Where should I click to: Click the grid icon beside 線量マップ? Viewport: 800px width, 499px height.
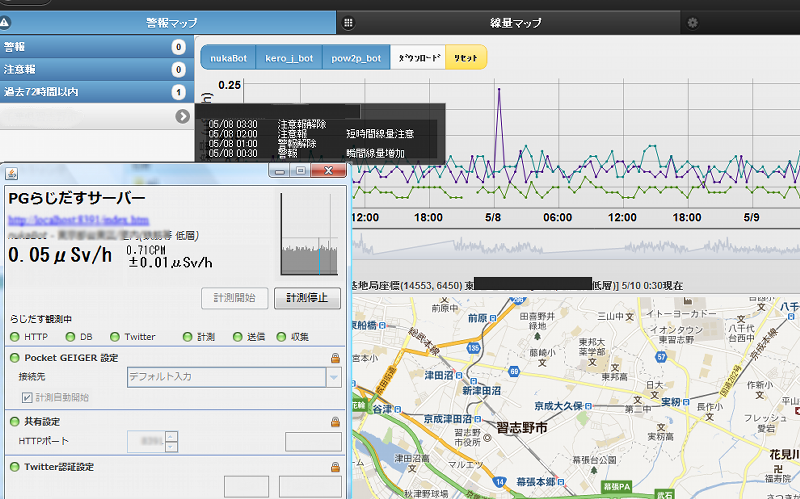tap(347, 21)
